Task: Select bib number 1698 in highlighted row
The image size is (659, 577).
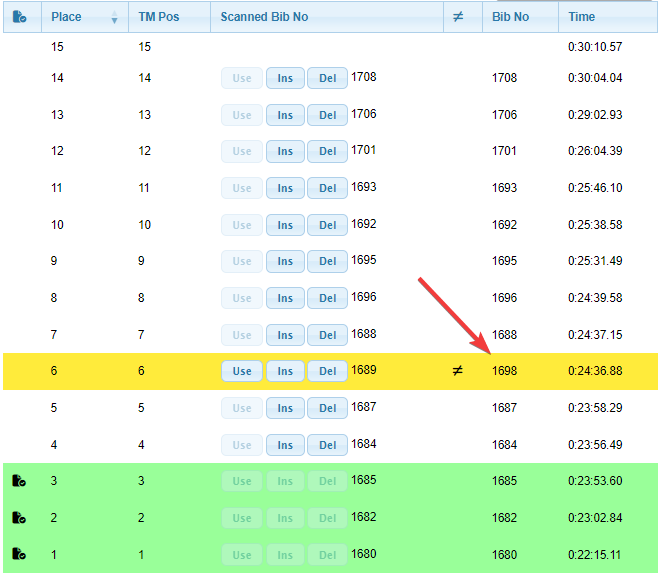Action: (x=505, y=371)
